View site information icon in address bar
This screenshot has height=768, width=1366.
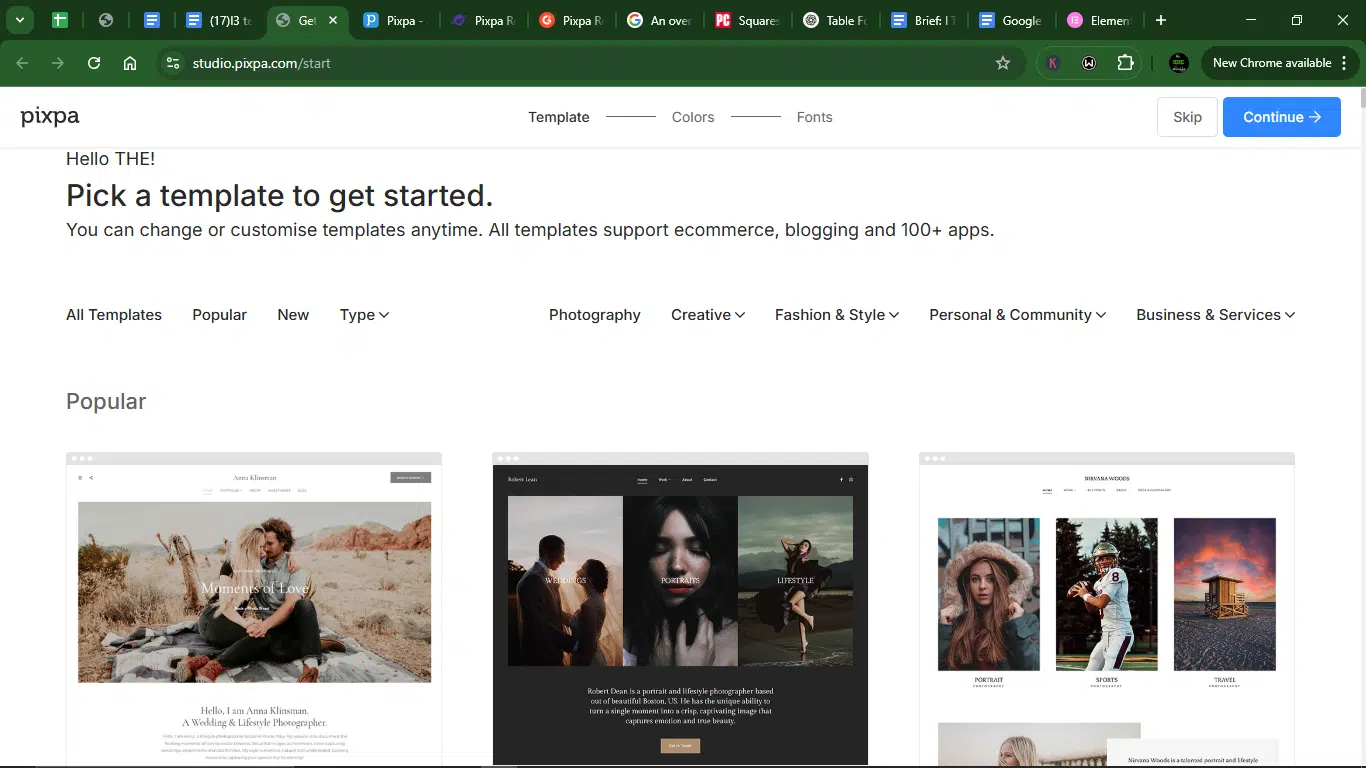coord(173,63)
